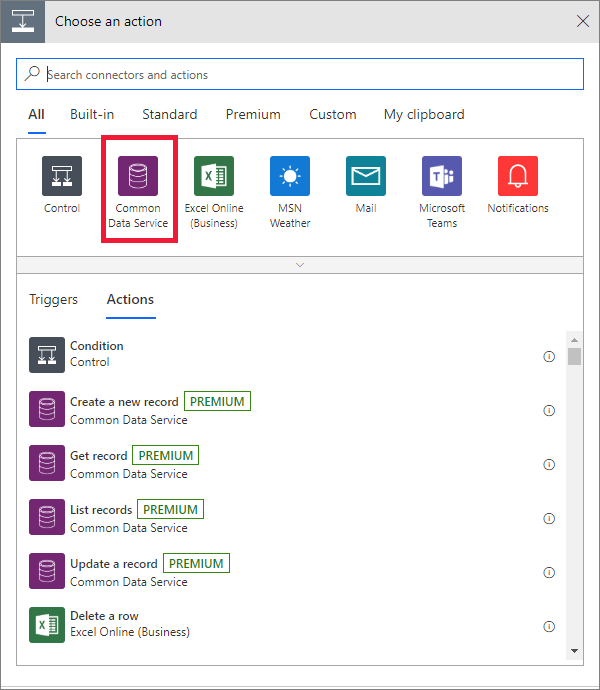Click the PREMIUM badge on Get record
This screenshot has width=600, height=690.
click(x=166, y=455)
